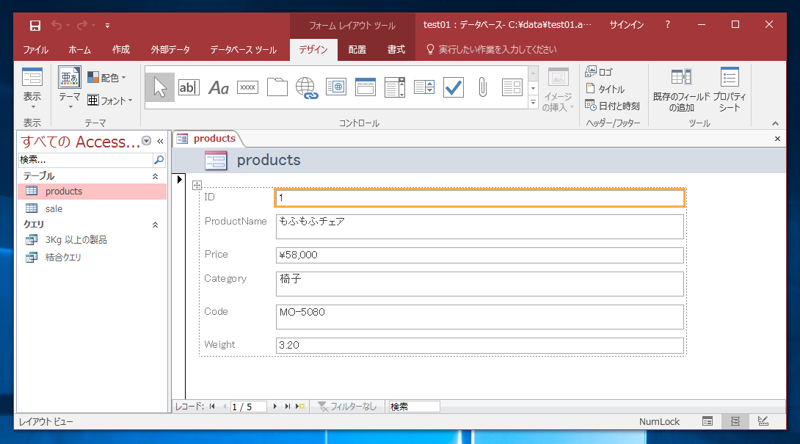Save the database with the floppy disk icon
This screenshot has width=800, height=444.
point(35,25)
